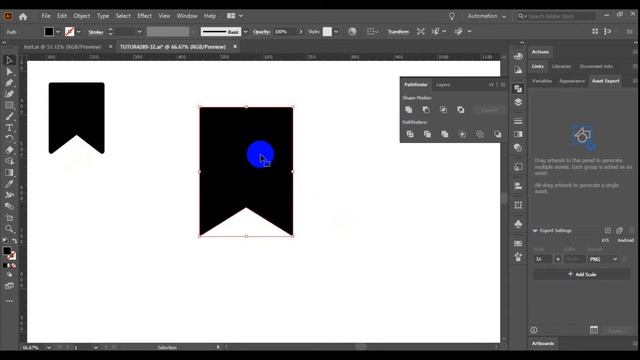The height and width of the screenshot is (360, 640).
Task: Click the Outline pathfinder icon
Action: 480,134
